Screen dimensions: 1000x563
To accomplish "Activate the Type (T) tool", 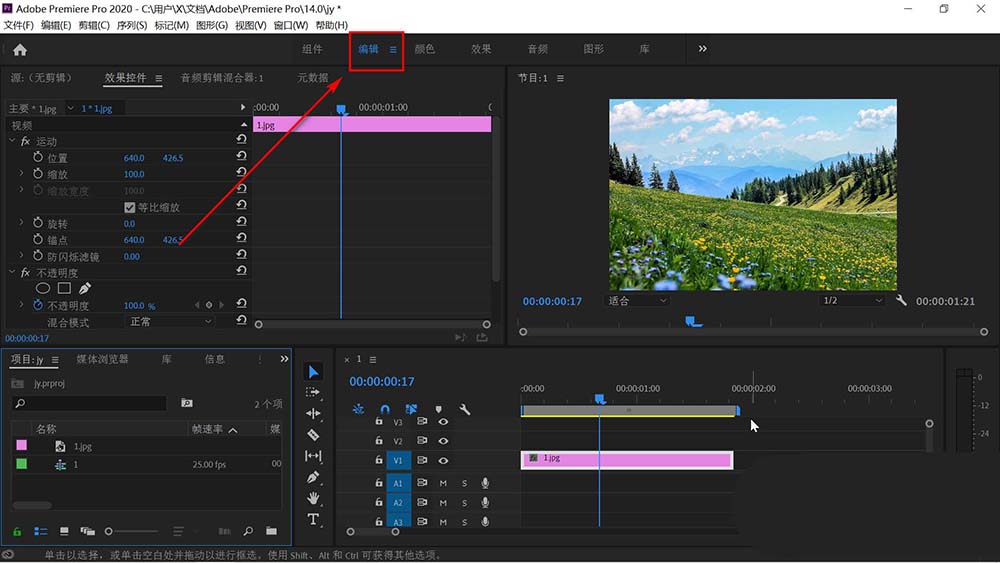I will (313, 519).
